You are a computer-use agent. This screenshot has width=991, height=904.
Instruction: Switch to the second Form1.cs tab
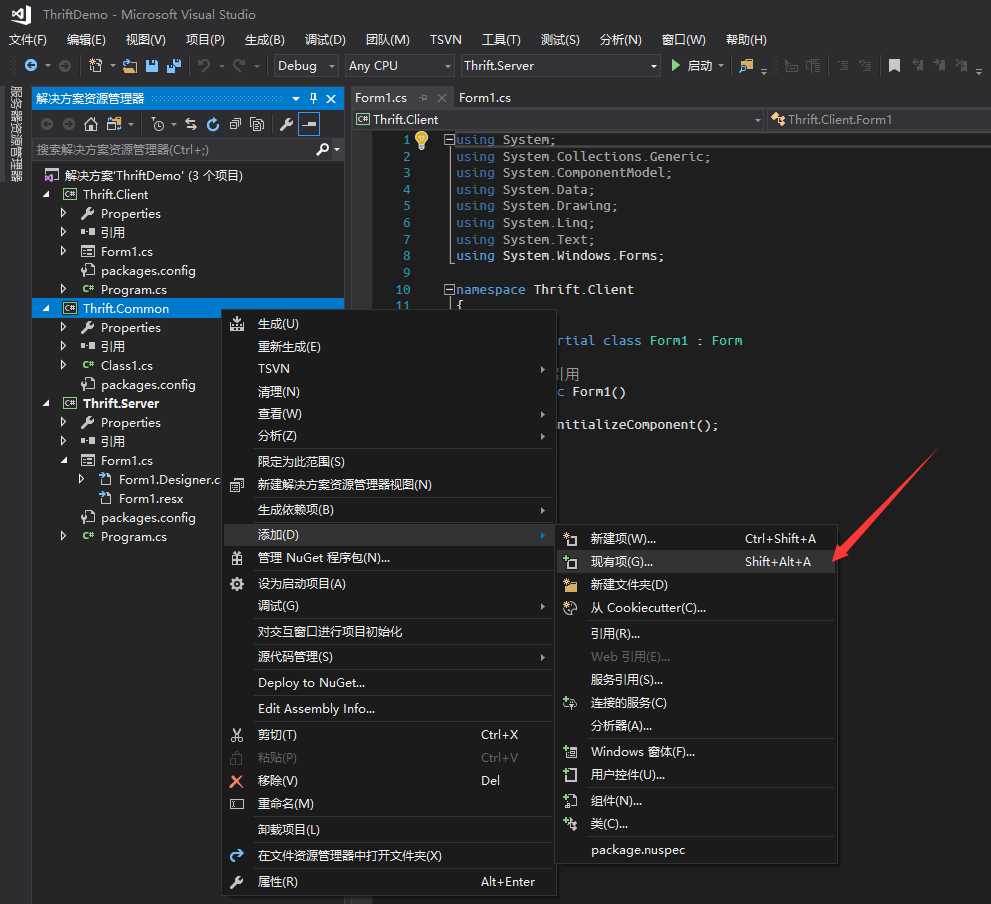[485, 97]
